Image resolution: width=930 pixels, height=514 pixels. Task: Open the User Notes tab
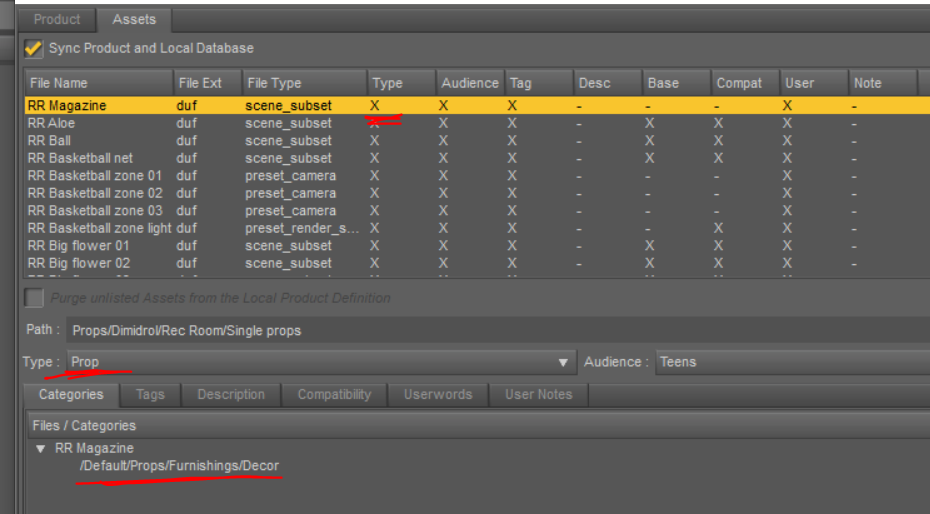click(x=539, y=395)
